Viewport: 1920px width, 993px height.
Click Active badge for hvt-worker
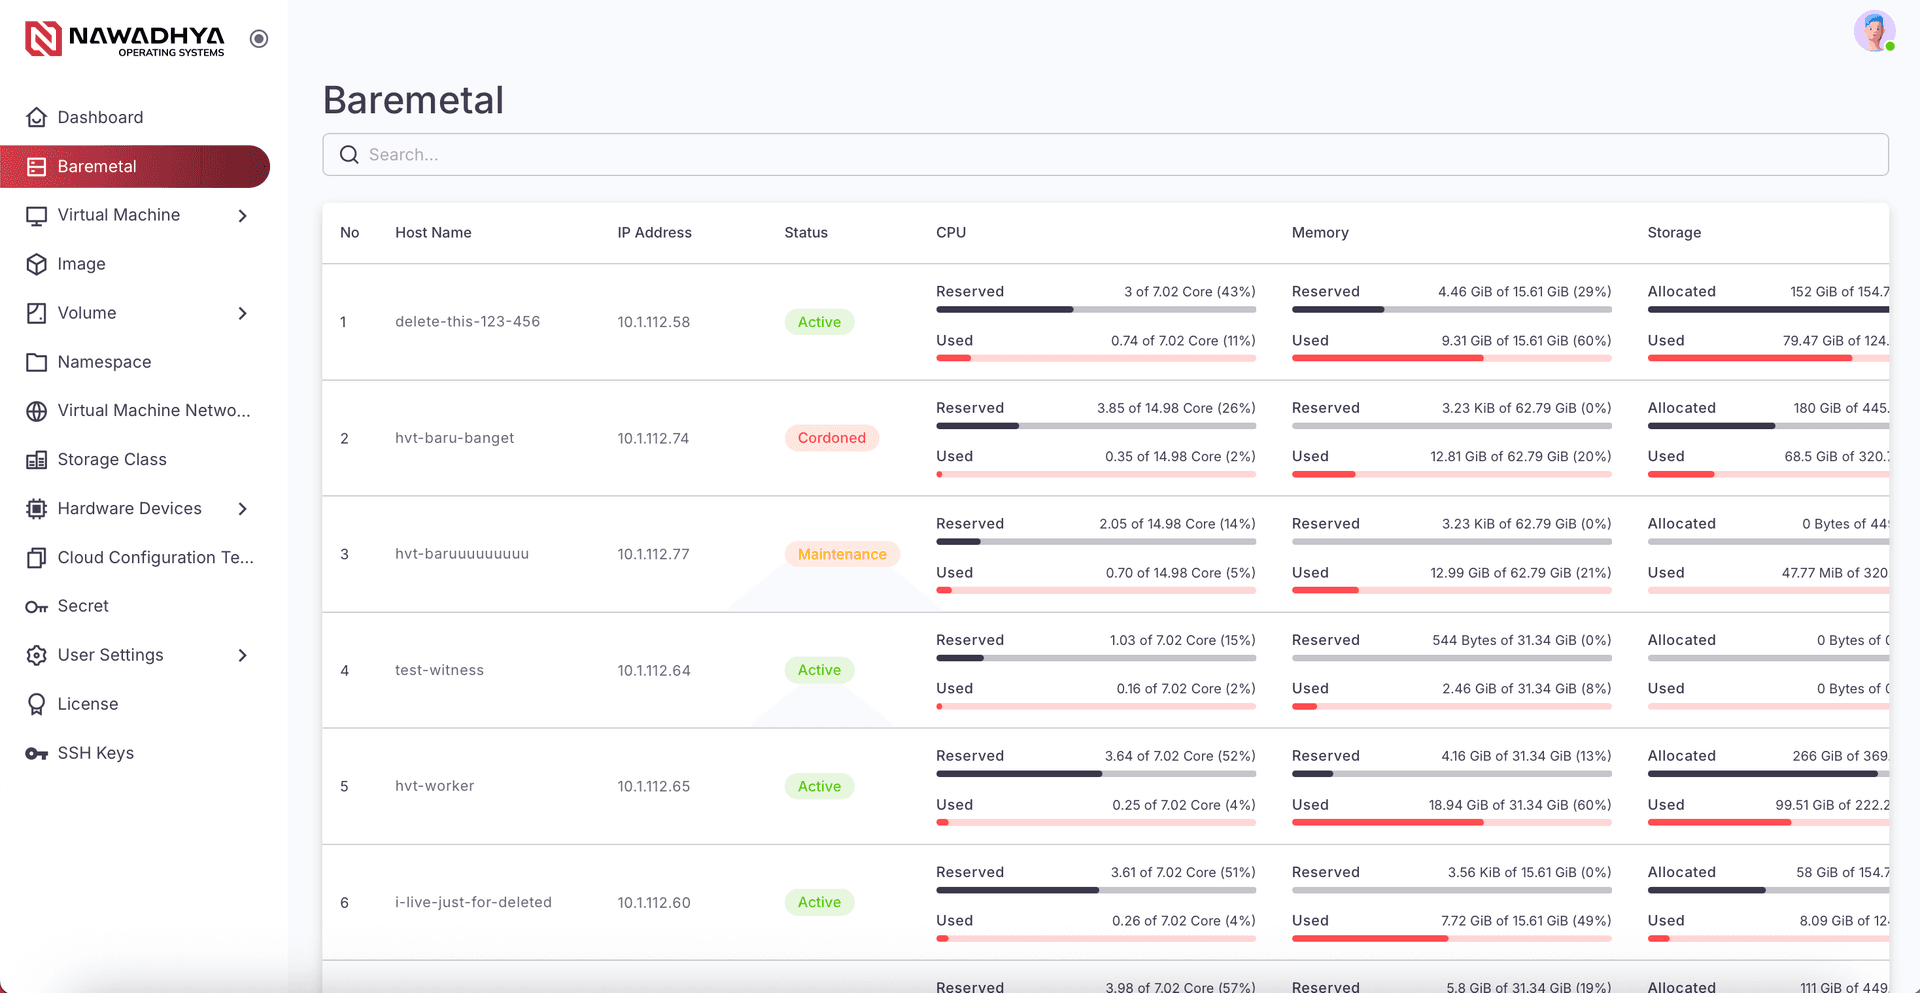coord(819,786)
